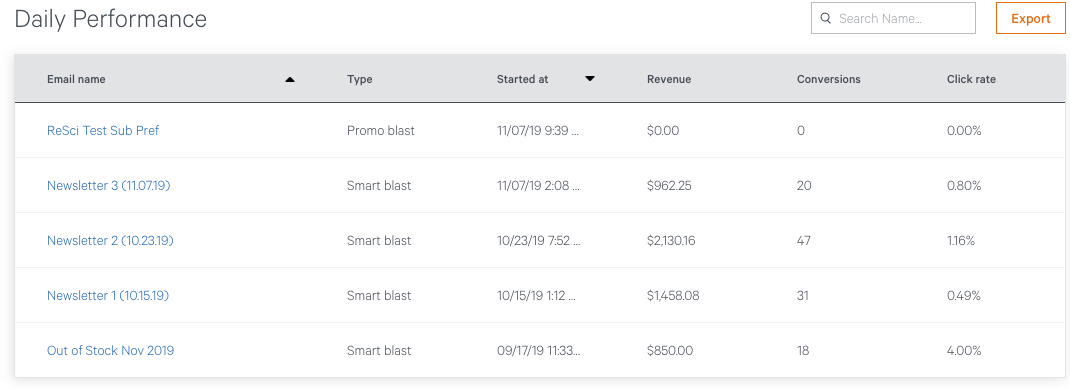Click the Daily Performance heading

tap(111, 18)
